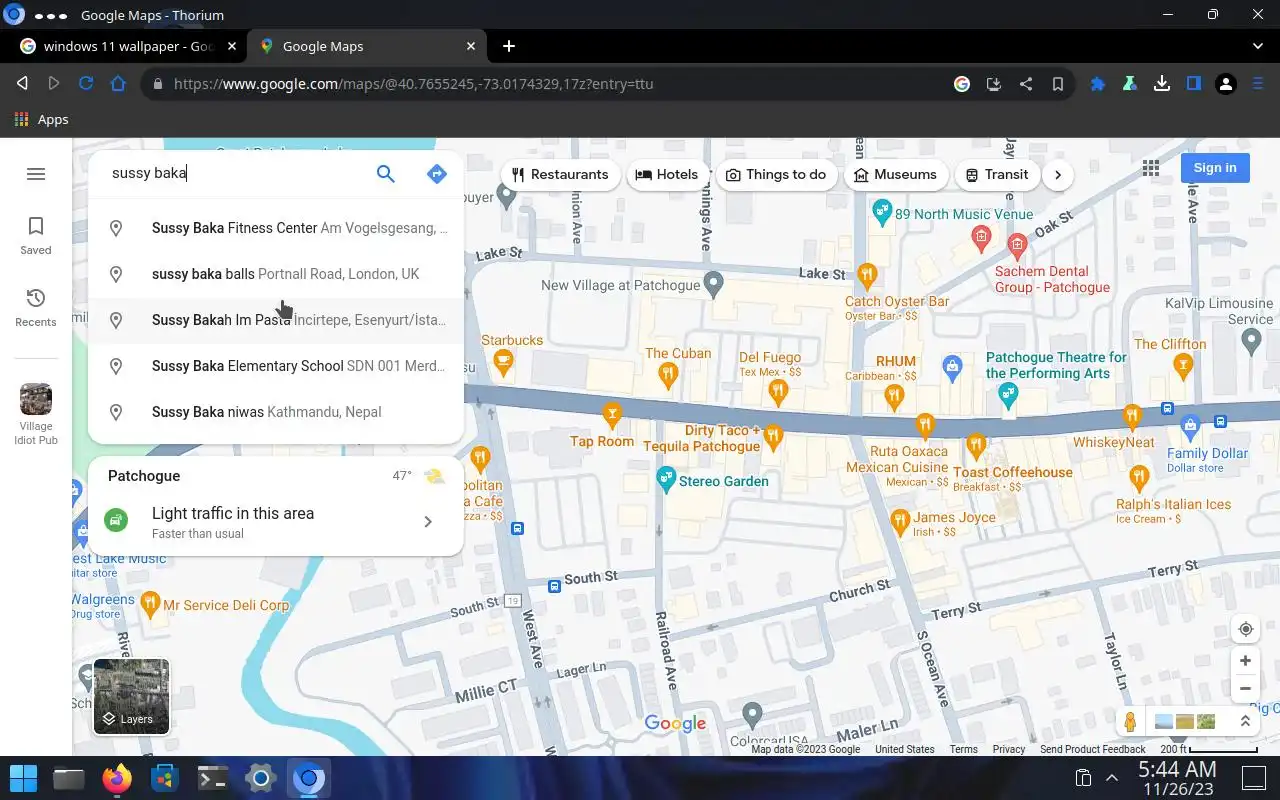Open Mr Service Deli Corp marker
Image resolution: width=1280 pixels, height=800 pixels.
coord(149,603)
